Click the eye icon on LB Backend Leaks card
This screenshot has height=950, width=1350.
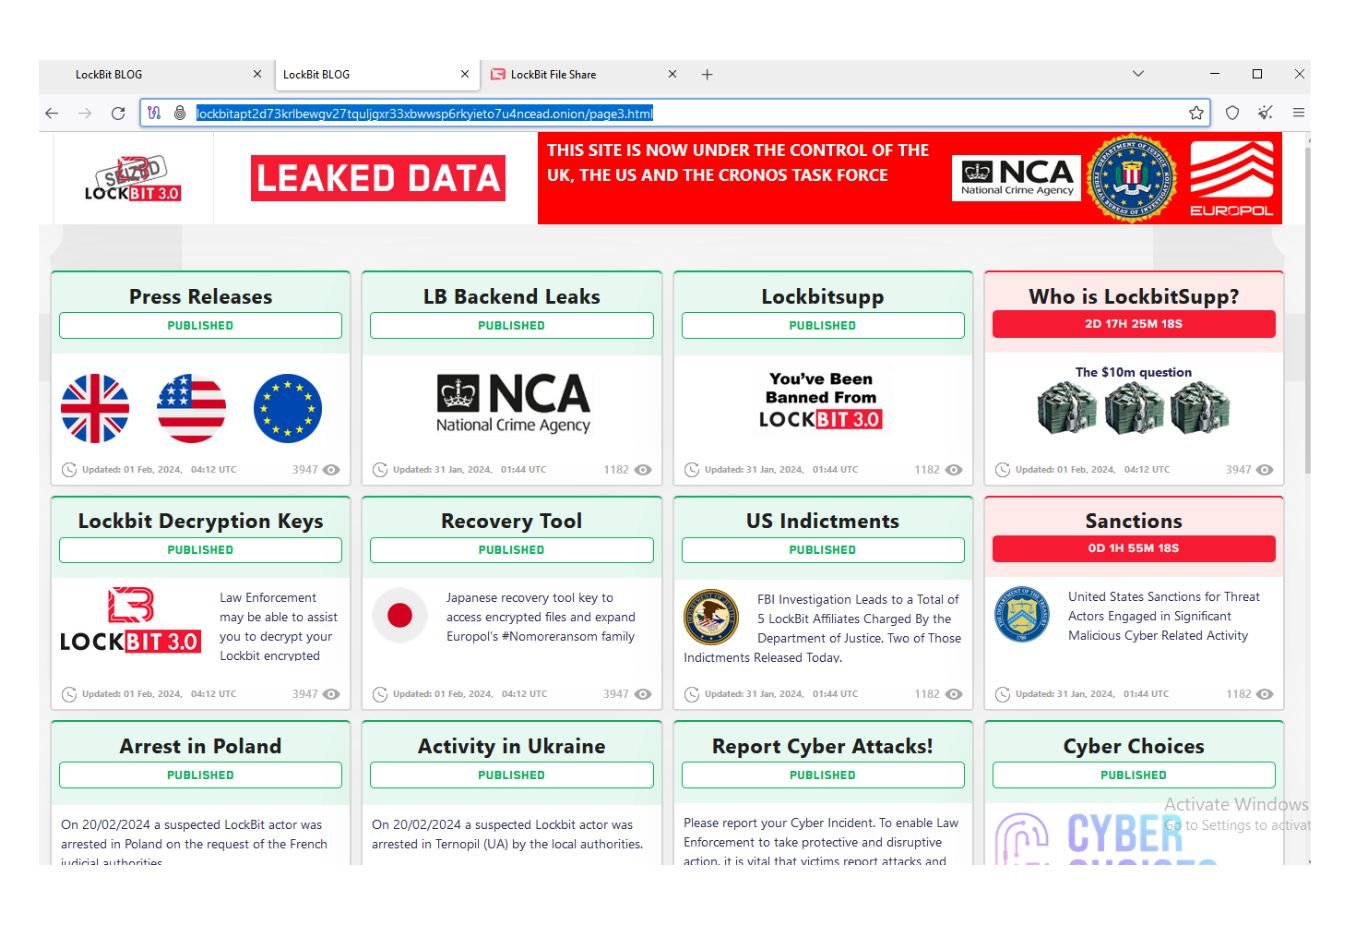[643, 470]
